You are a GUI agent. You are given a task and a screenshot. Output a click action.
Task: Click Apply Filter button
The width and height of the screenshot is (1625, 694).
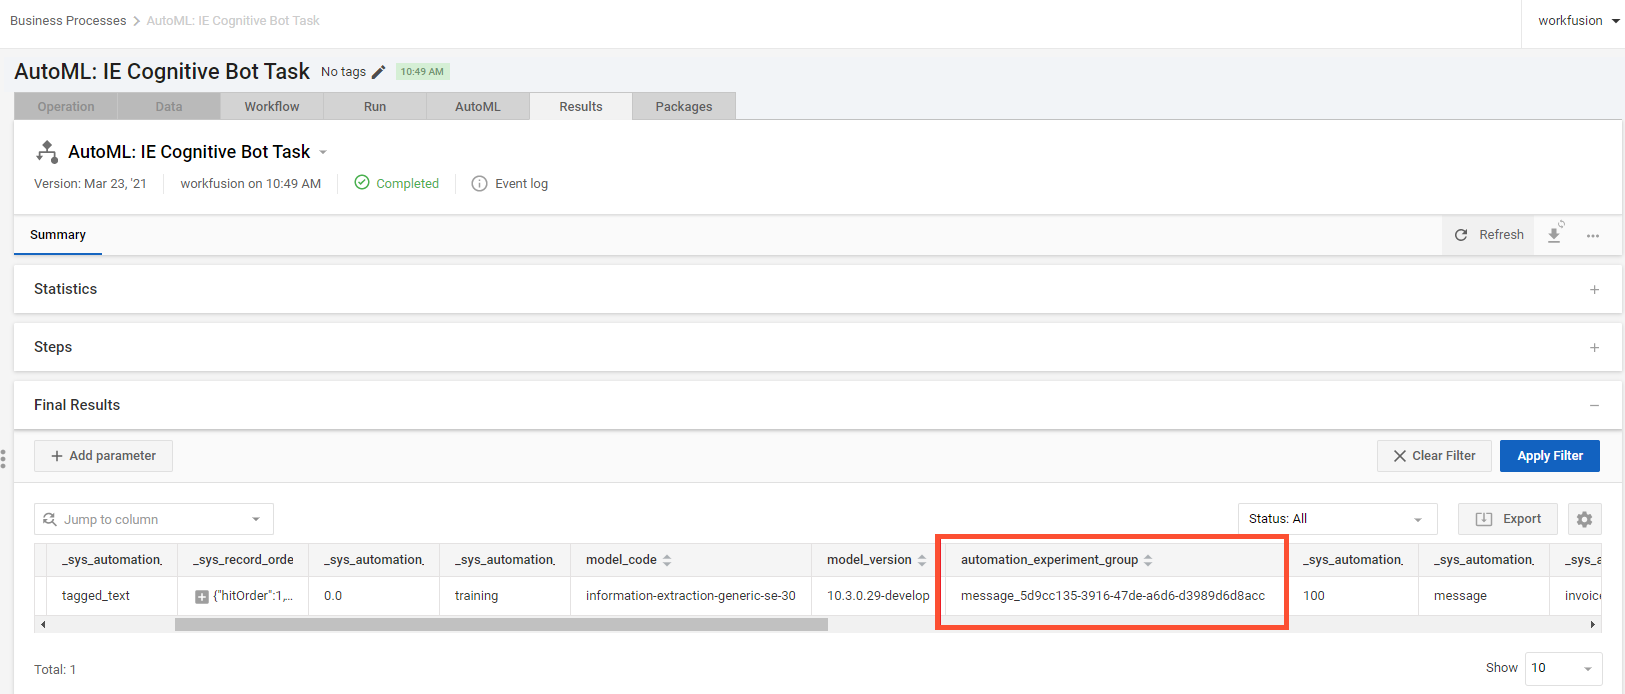(1549, 456)
